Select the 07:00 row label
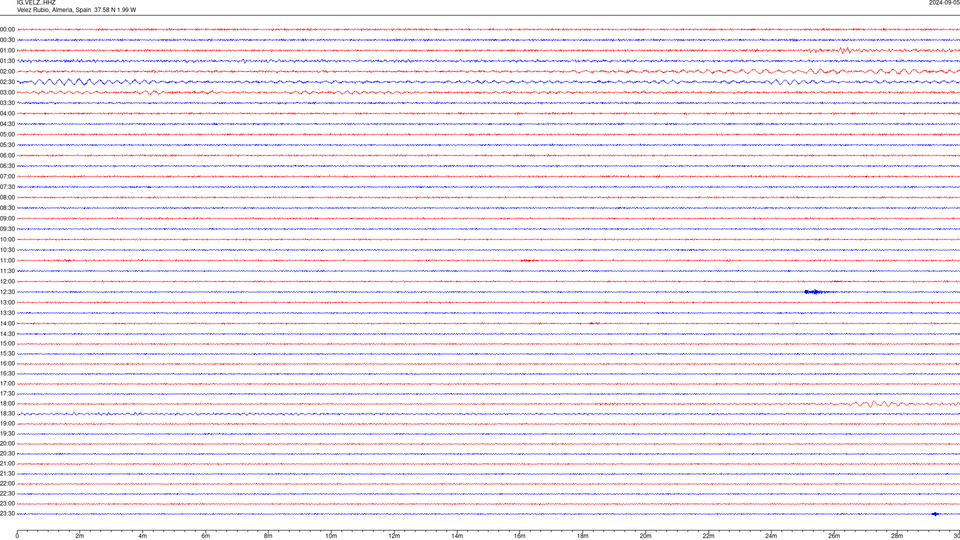The height and width of the screenshot is (540, 960). (x=7, y=176)
